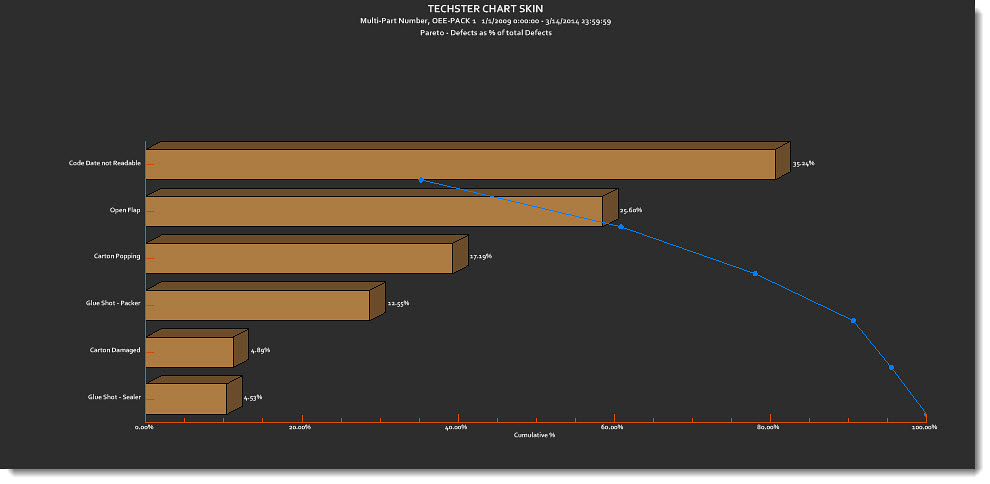The width and height of the screenshot is (990, 484).
Task: Click blue line point on Carton Popping row
Action: click(x=755, y=273)
